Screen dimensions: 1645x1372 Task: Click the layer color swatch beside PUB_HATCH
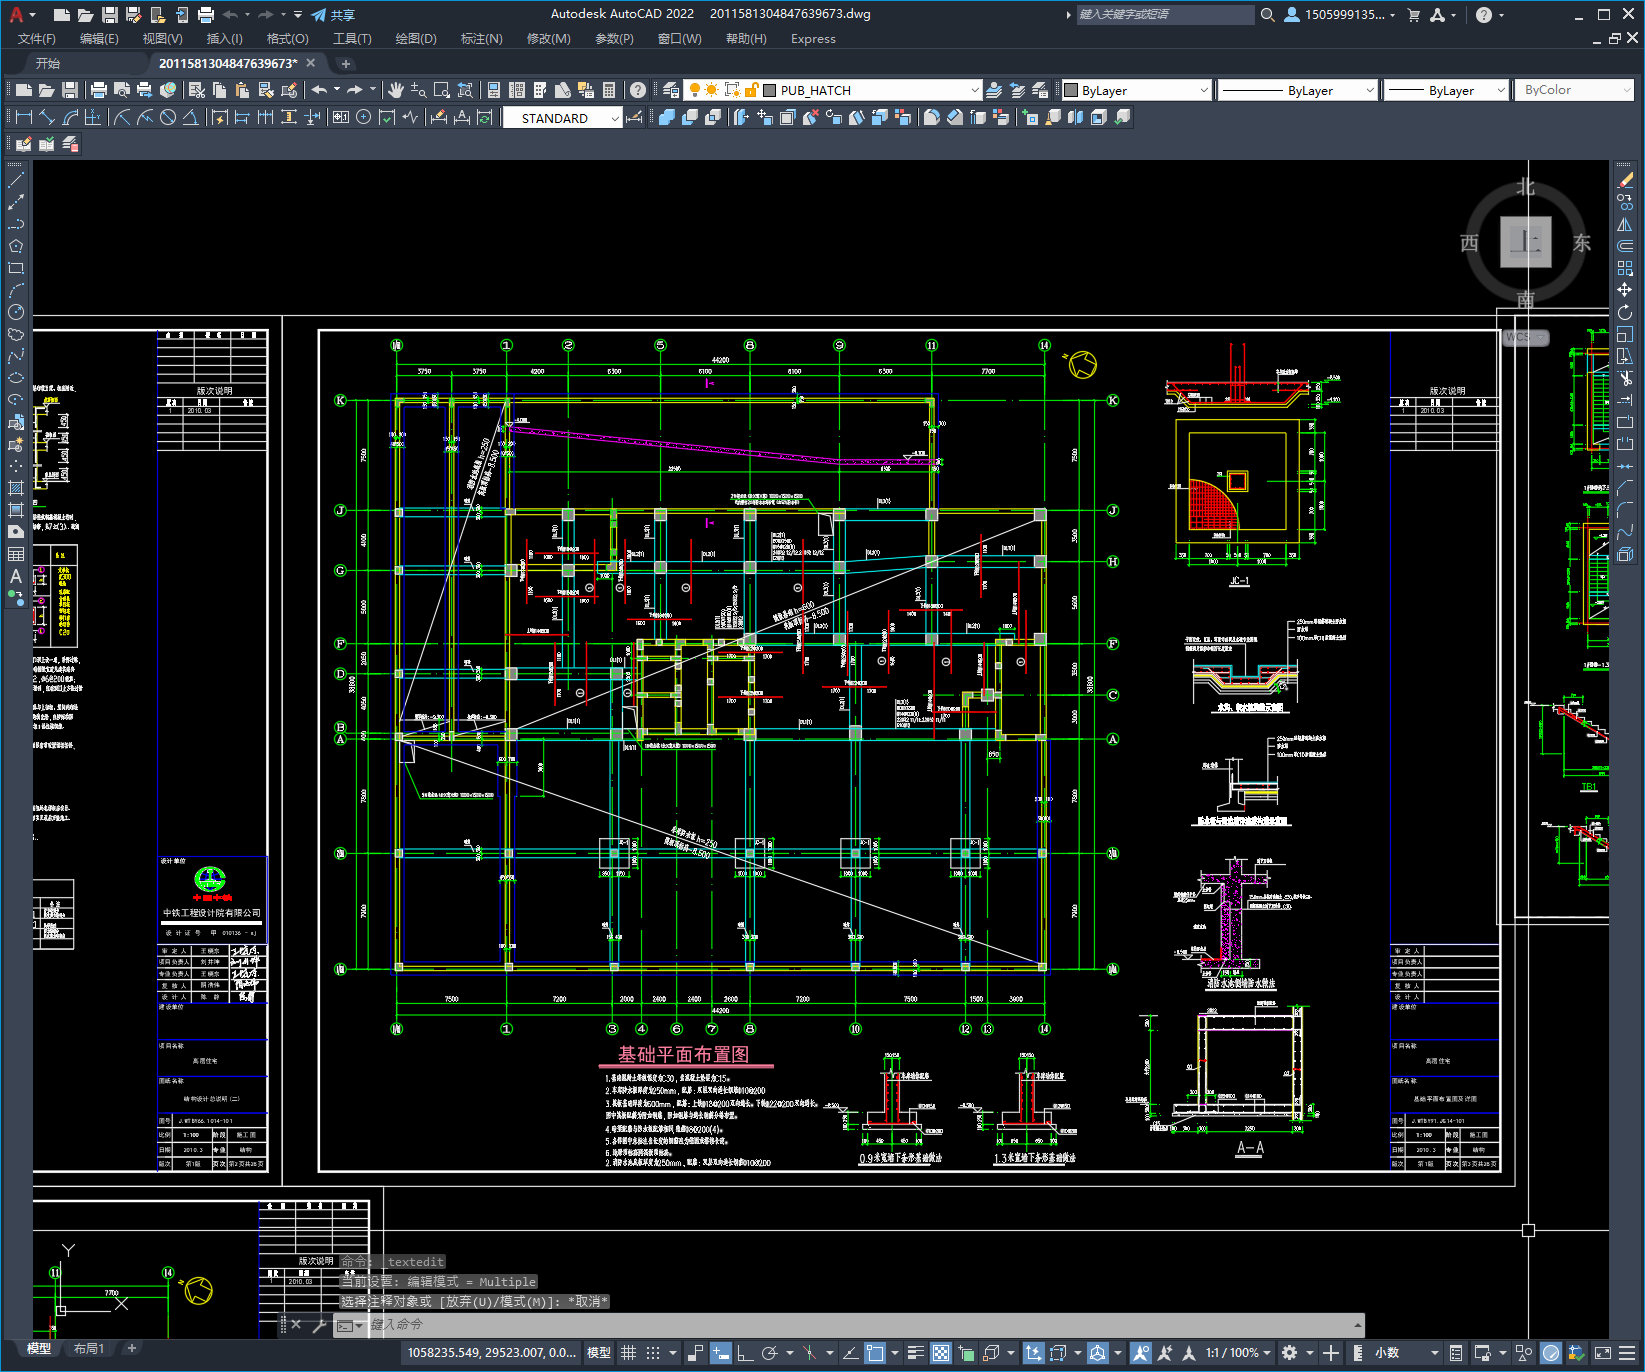pyautogui.click(x=770, y=90)
